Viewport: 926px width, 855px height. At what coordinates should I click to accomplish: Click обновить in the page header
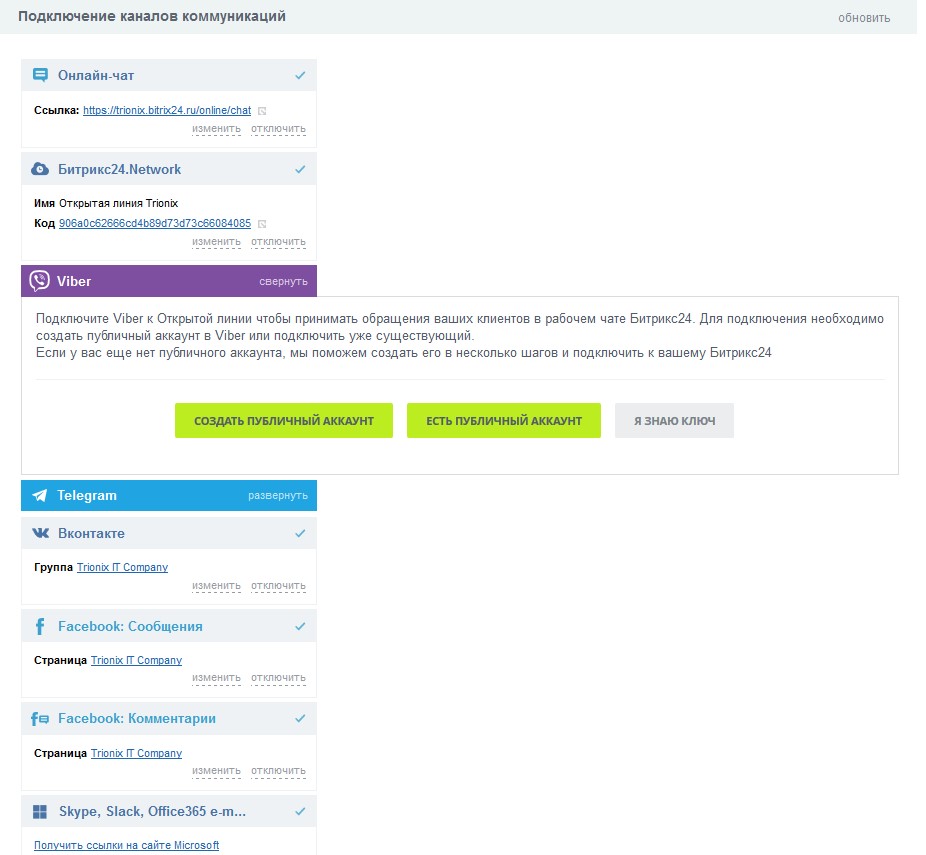click(x=864, y=18)
